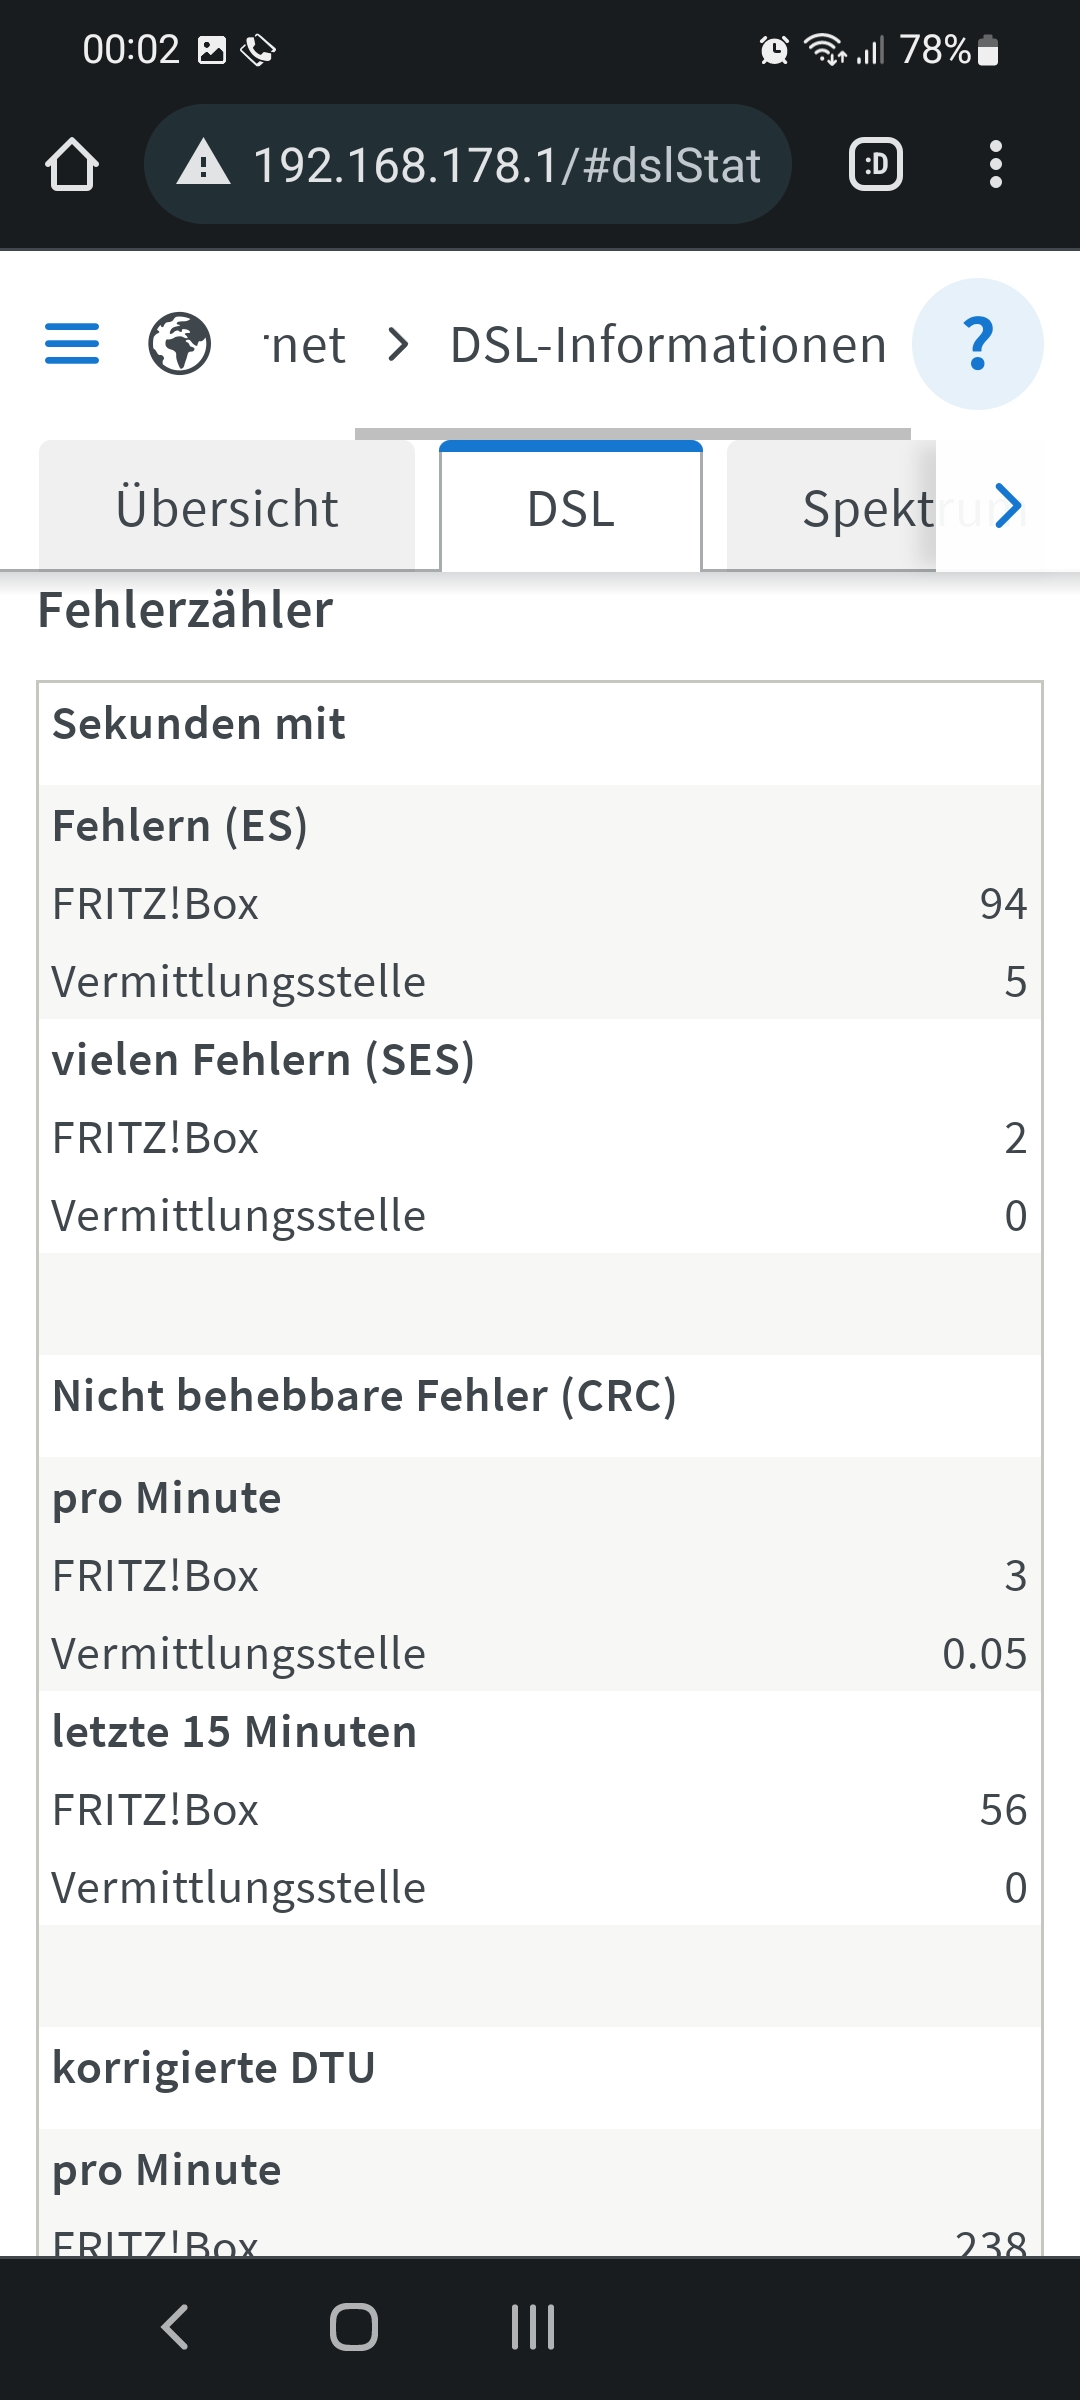Image resolution: width=1080 pixels, height=2400 pixels.
Task: Open the help question mark button
Action: click(x=977, y=344)
